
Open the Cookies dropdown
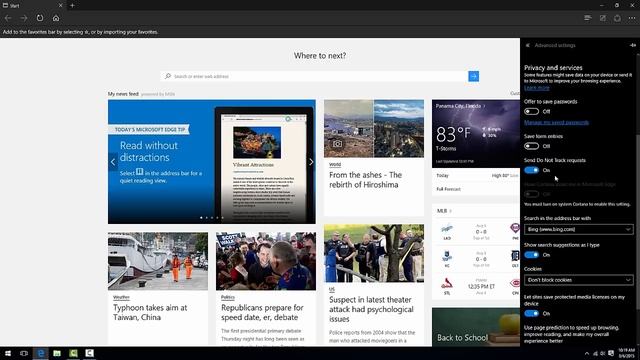578,280
